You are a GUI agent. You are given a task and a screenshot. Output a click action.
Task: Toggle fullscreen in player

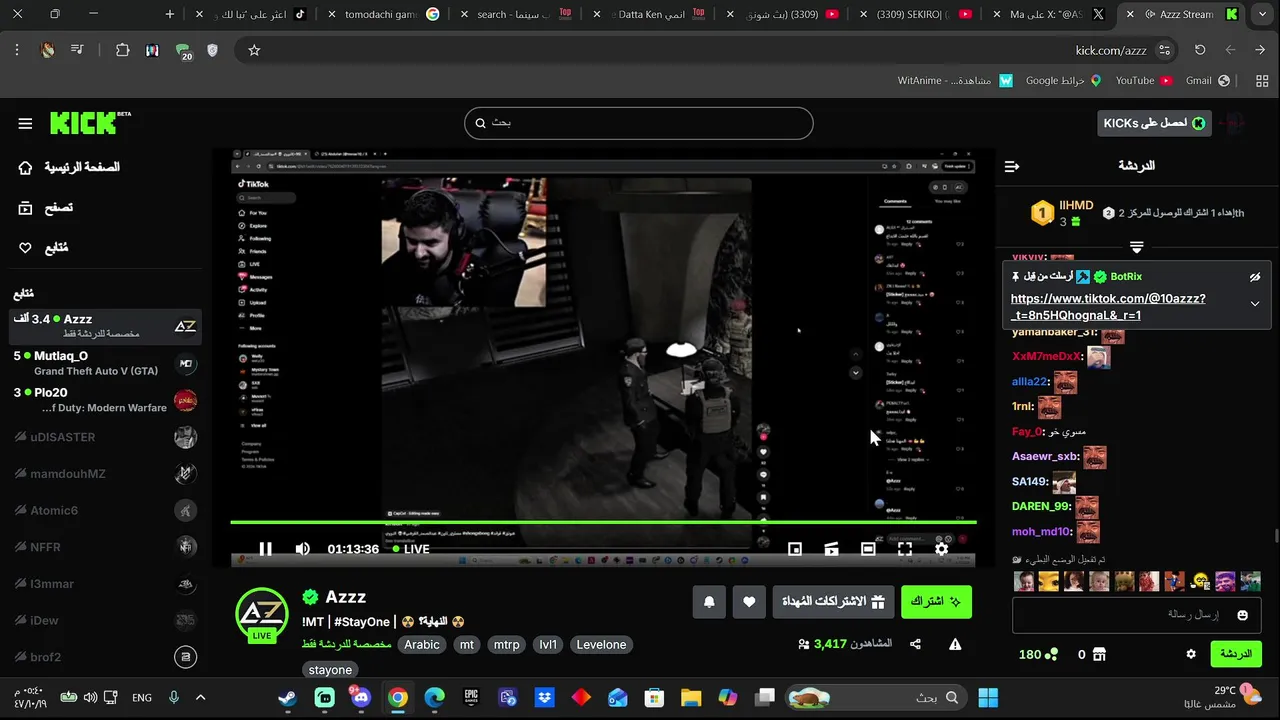click(905, 549)
